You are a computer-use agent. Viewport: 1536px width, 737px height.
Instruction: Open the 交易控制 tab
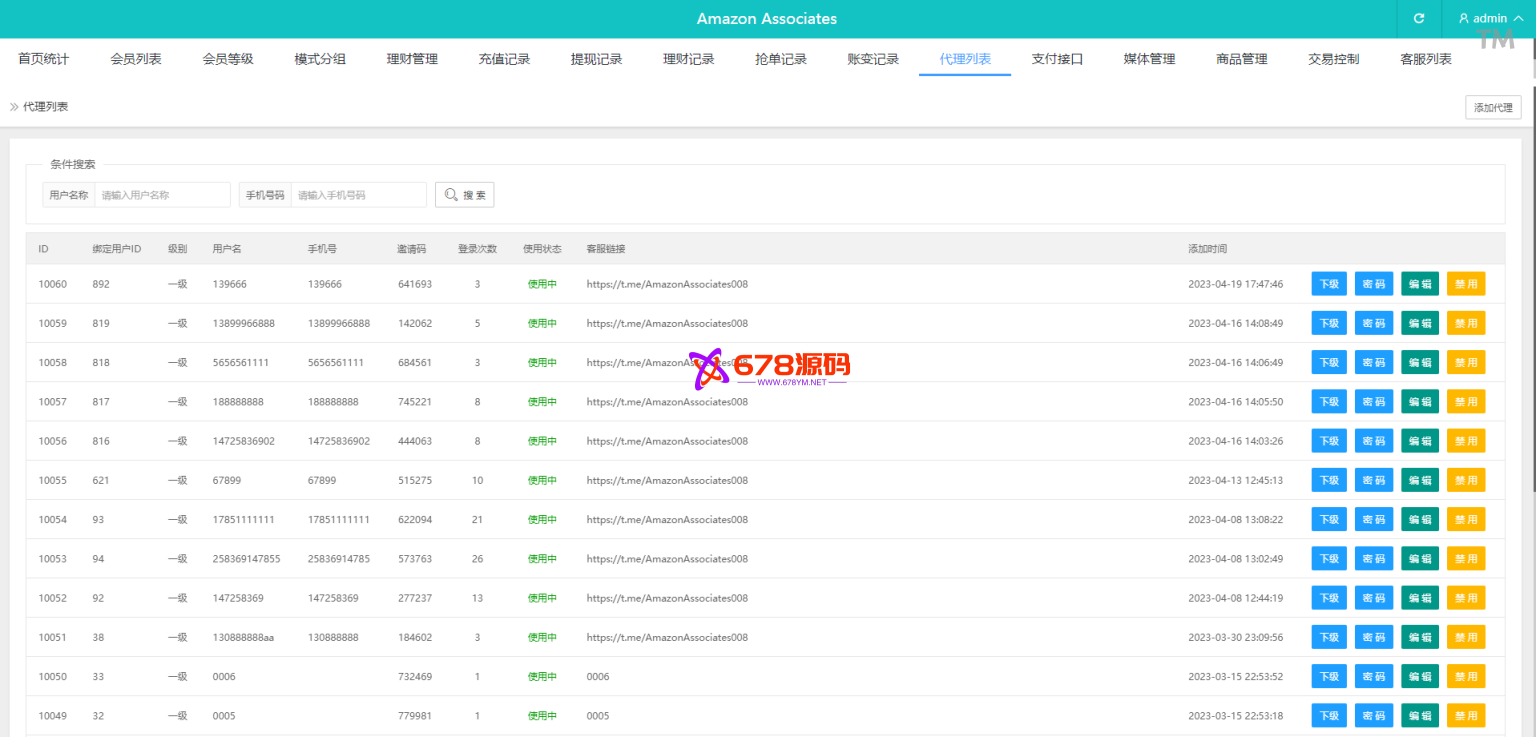point(1333,59)
